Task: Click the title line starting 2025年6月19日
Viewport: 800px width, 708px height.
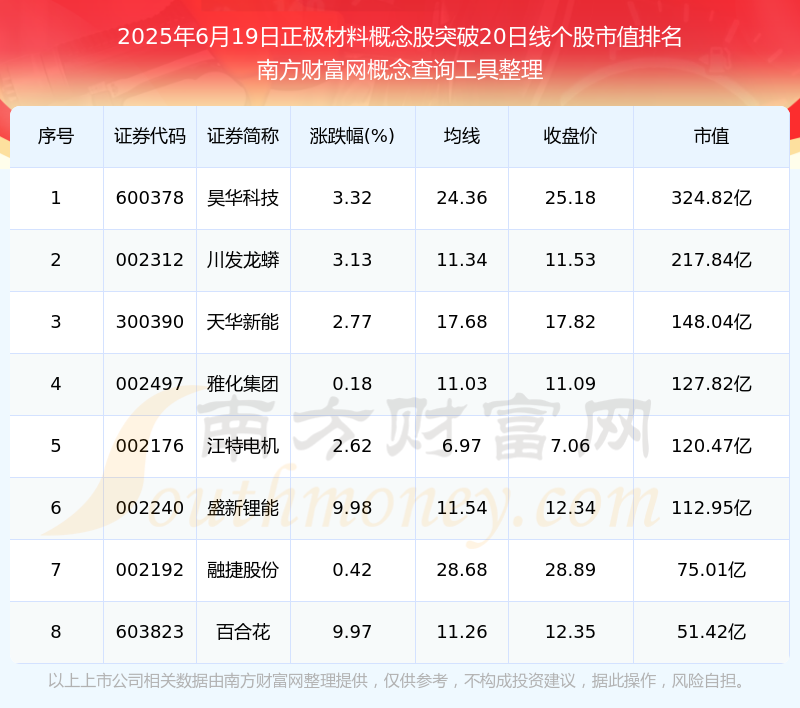Action: pos(400,37)
